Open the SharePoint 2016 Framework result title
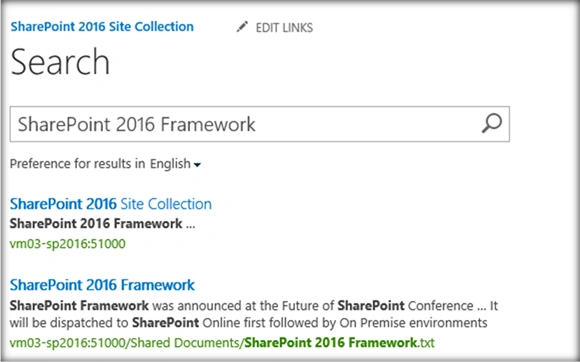 [x=102, y=285]
